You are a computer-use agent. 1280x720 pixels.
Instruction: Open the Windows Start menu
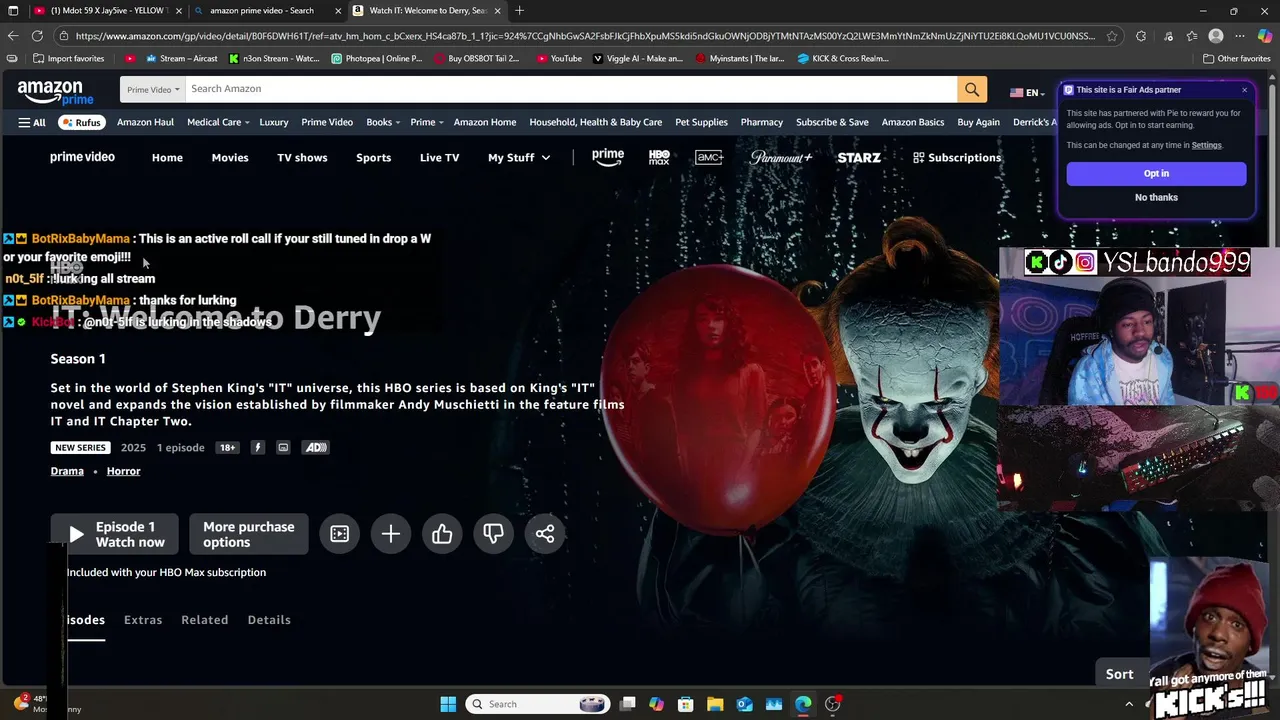coord(448,704)
